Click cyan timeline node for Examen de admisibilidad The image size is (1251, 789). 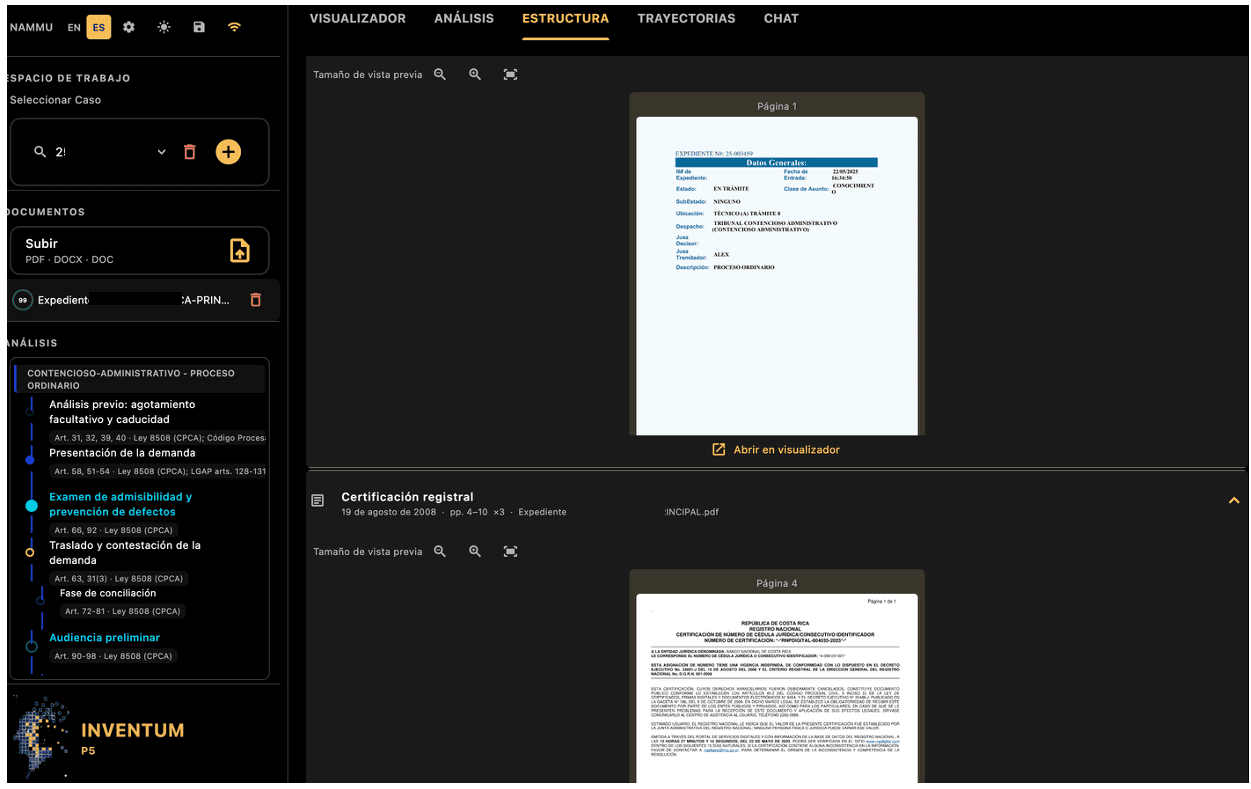pyautogui.click(x=31, y=506)
